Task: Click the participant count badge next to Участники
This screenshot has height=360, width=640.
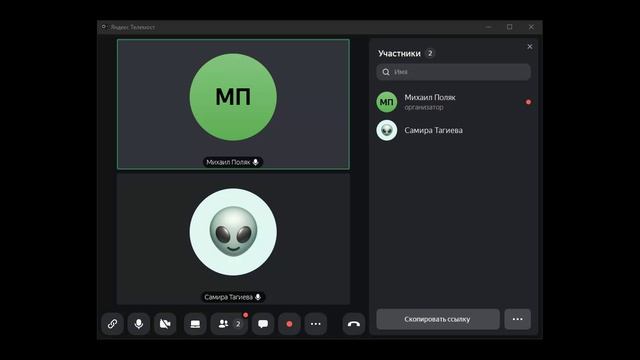Action: click(430, 53)
